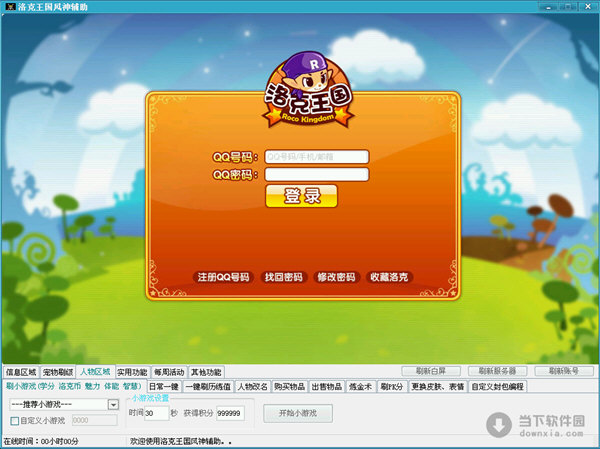The image size is (600, 449).
Task: Open the 购买物品 sub-tab
Action: [290, 387]
